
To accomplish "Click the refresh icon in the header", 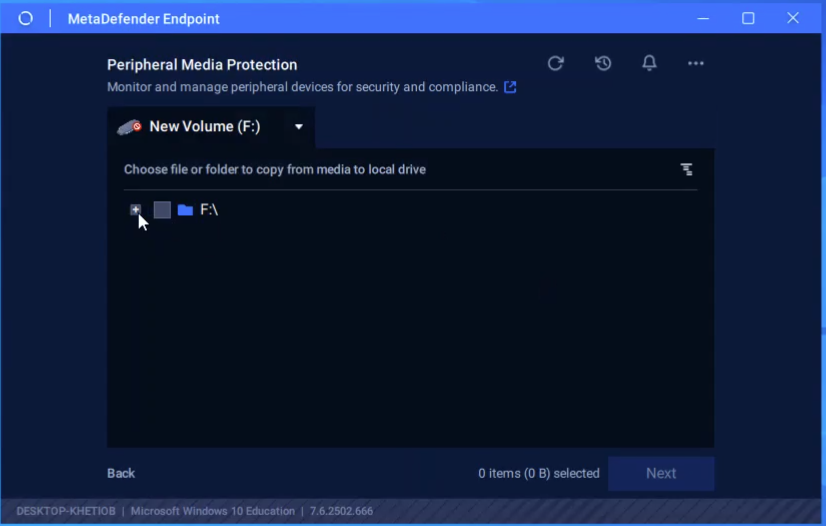I will click(555, 63).
